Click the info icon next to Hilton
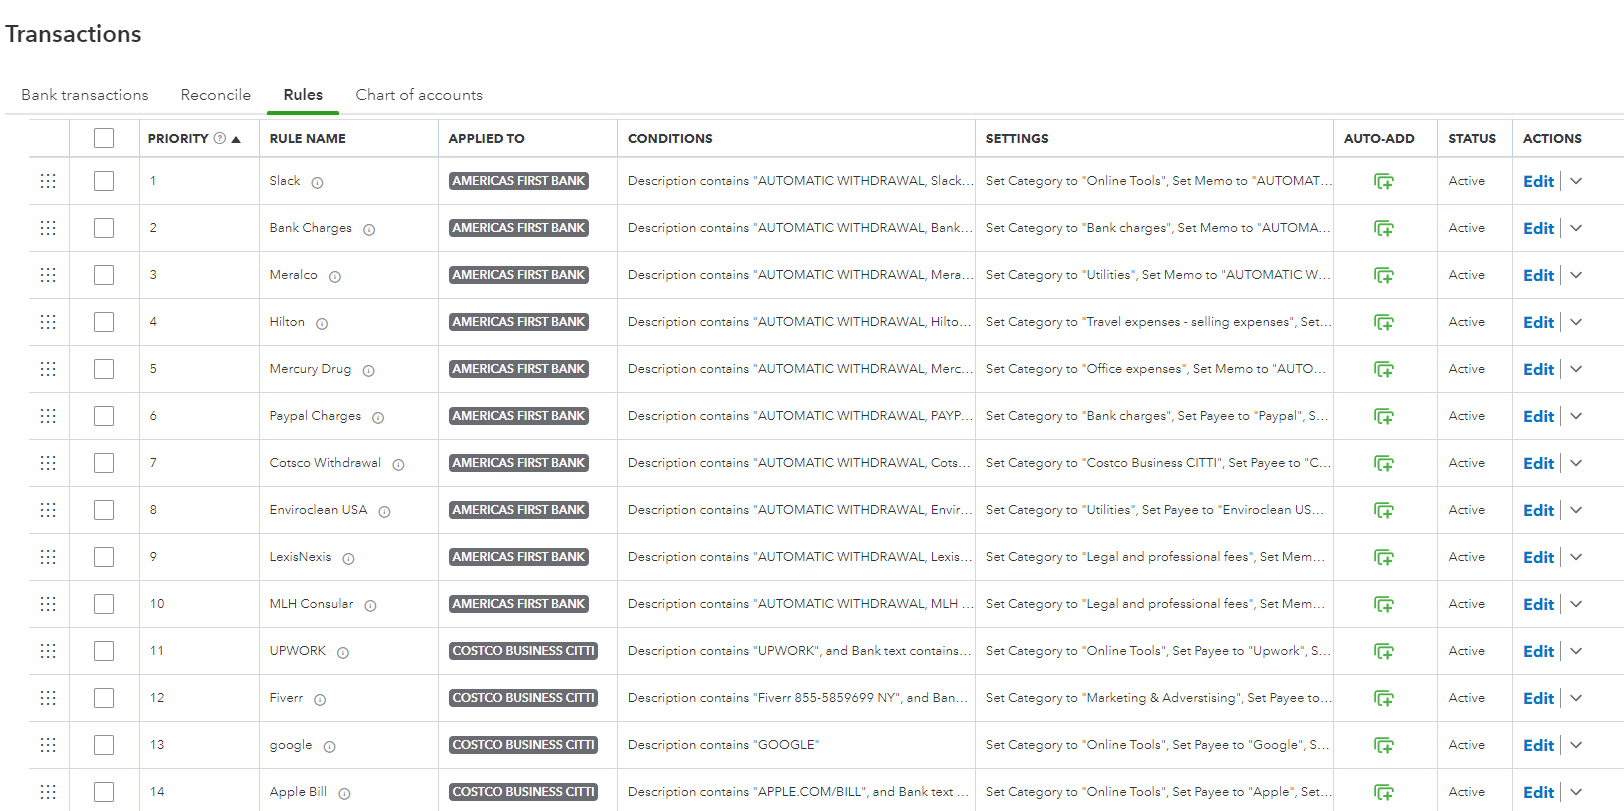 pyautogui.click(x=322, y=324)
